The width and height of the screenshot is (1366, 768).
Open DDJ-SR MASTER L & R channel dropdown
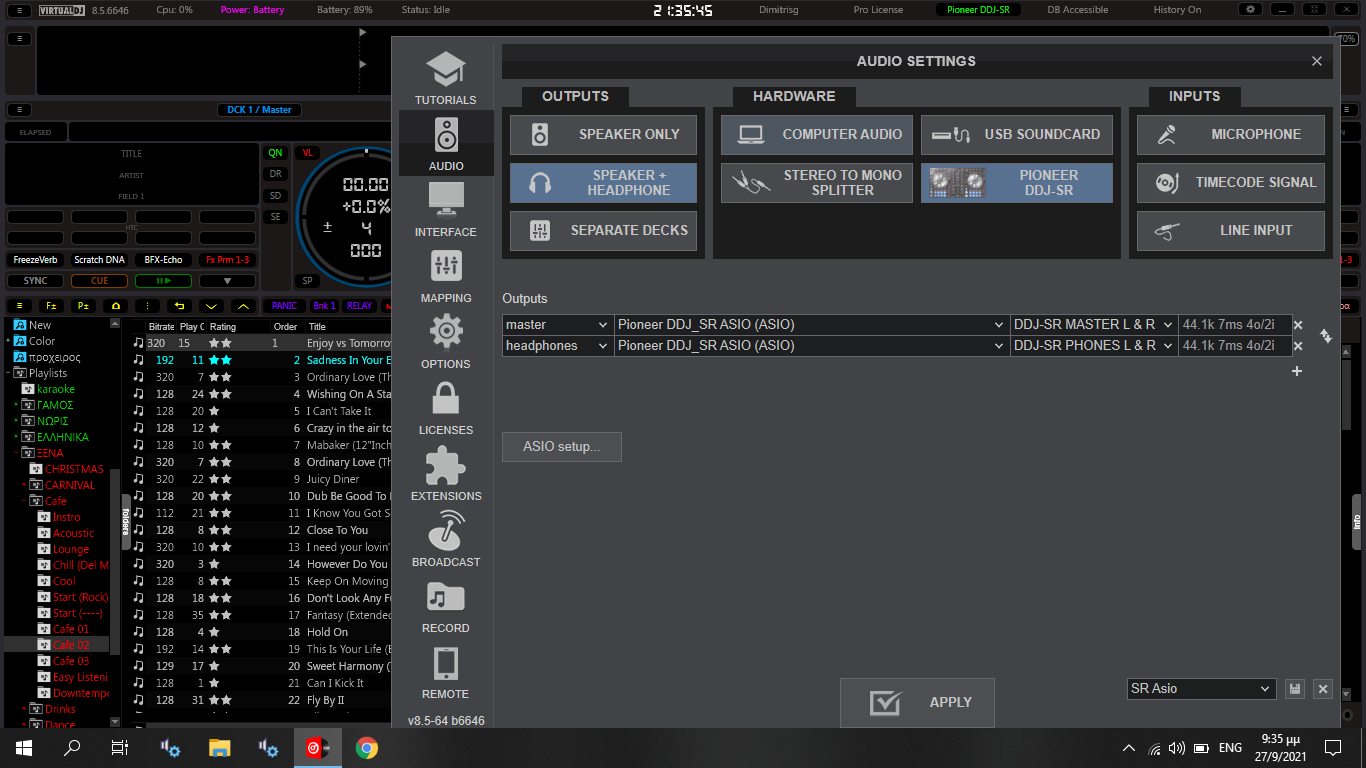click(1094, 325)
